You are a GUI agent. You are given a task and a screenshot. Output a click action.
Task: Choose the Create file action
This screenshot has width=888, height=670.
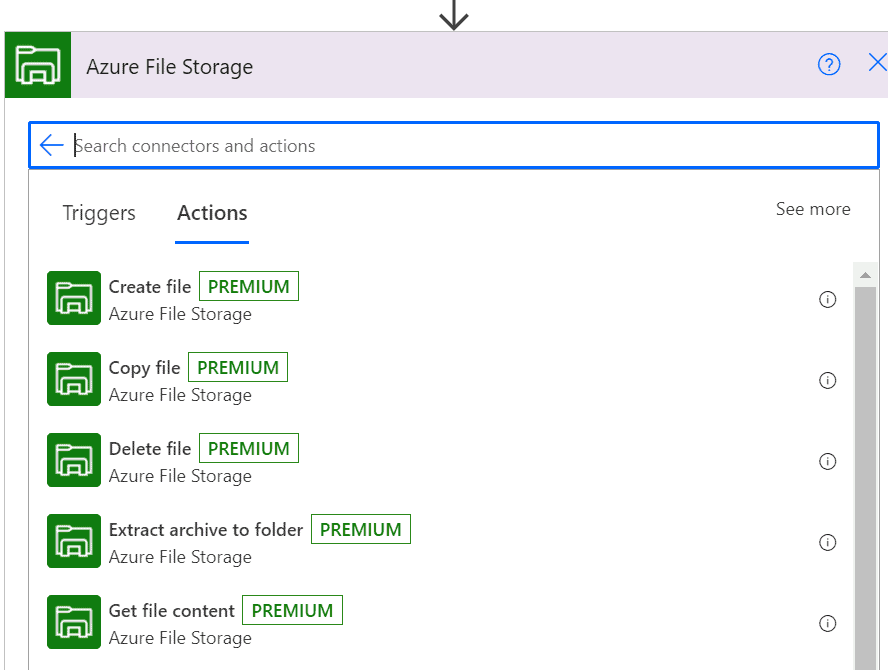(x=150, y=287)
